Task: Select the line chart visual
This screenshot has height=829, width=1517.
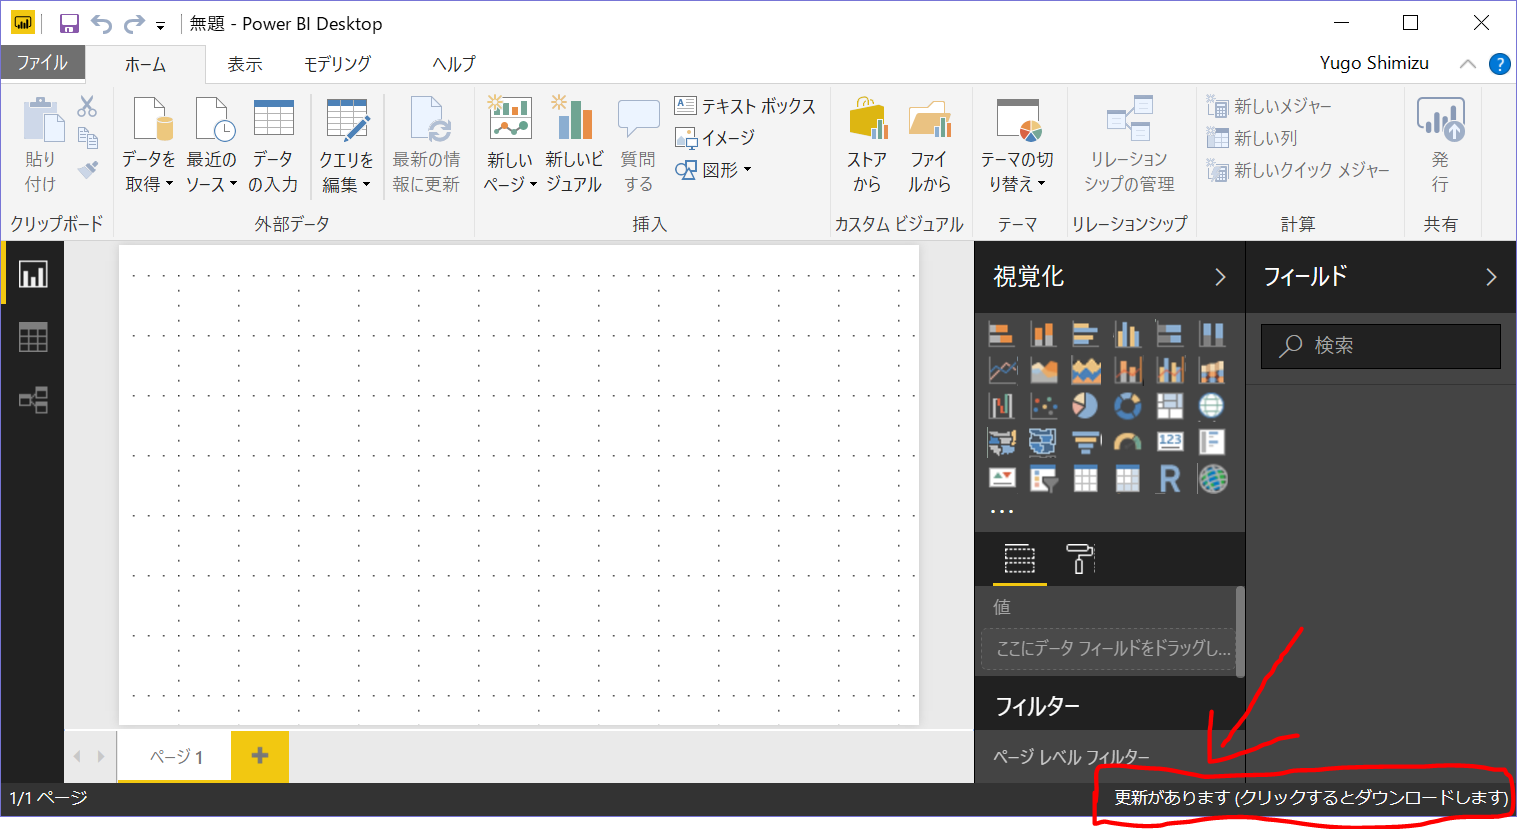Action: 1001,371
